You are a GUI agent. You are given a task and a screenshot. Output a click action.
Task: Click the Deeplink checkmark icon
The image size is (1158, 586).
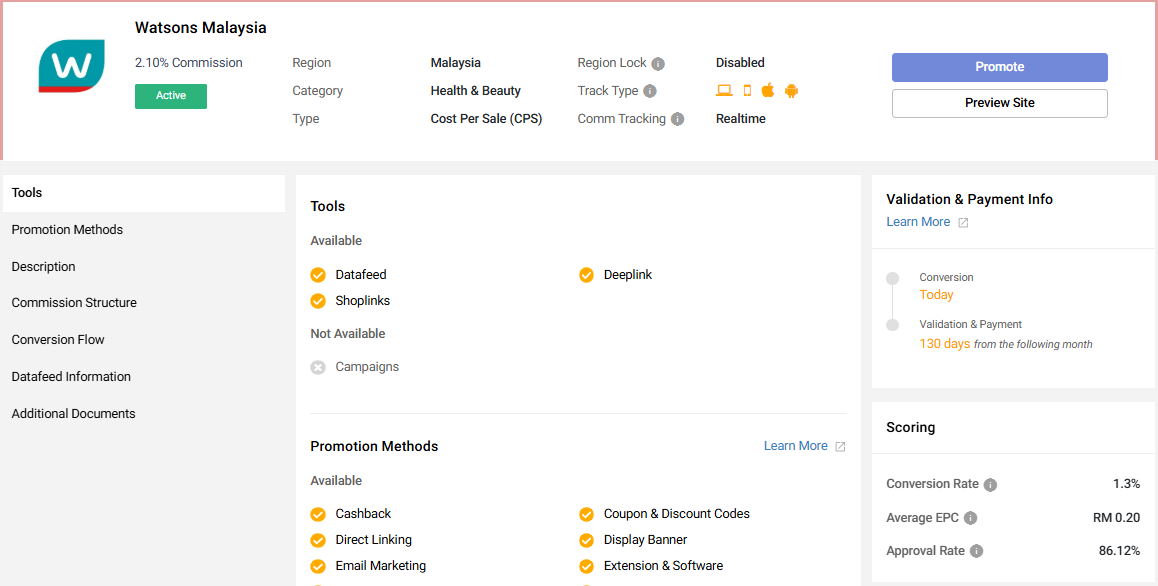tap(586, 275)
